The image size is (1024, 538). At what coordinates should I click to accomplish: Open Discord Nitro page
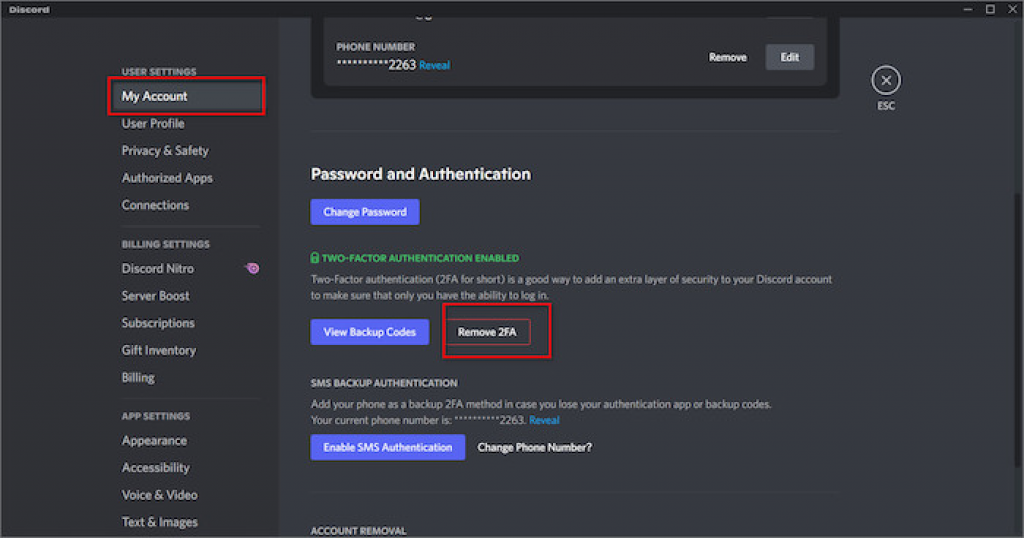click(158, 268)
